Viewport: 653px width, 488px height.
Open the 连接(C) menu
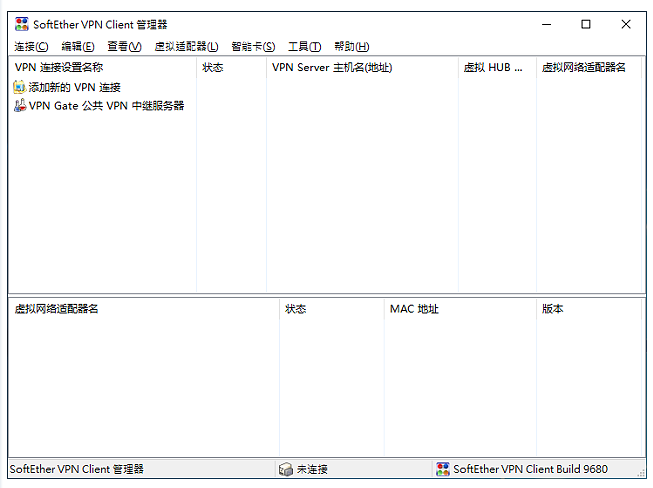click(x=31, y=46)
